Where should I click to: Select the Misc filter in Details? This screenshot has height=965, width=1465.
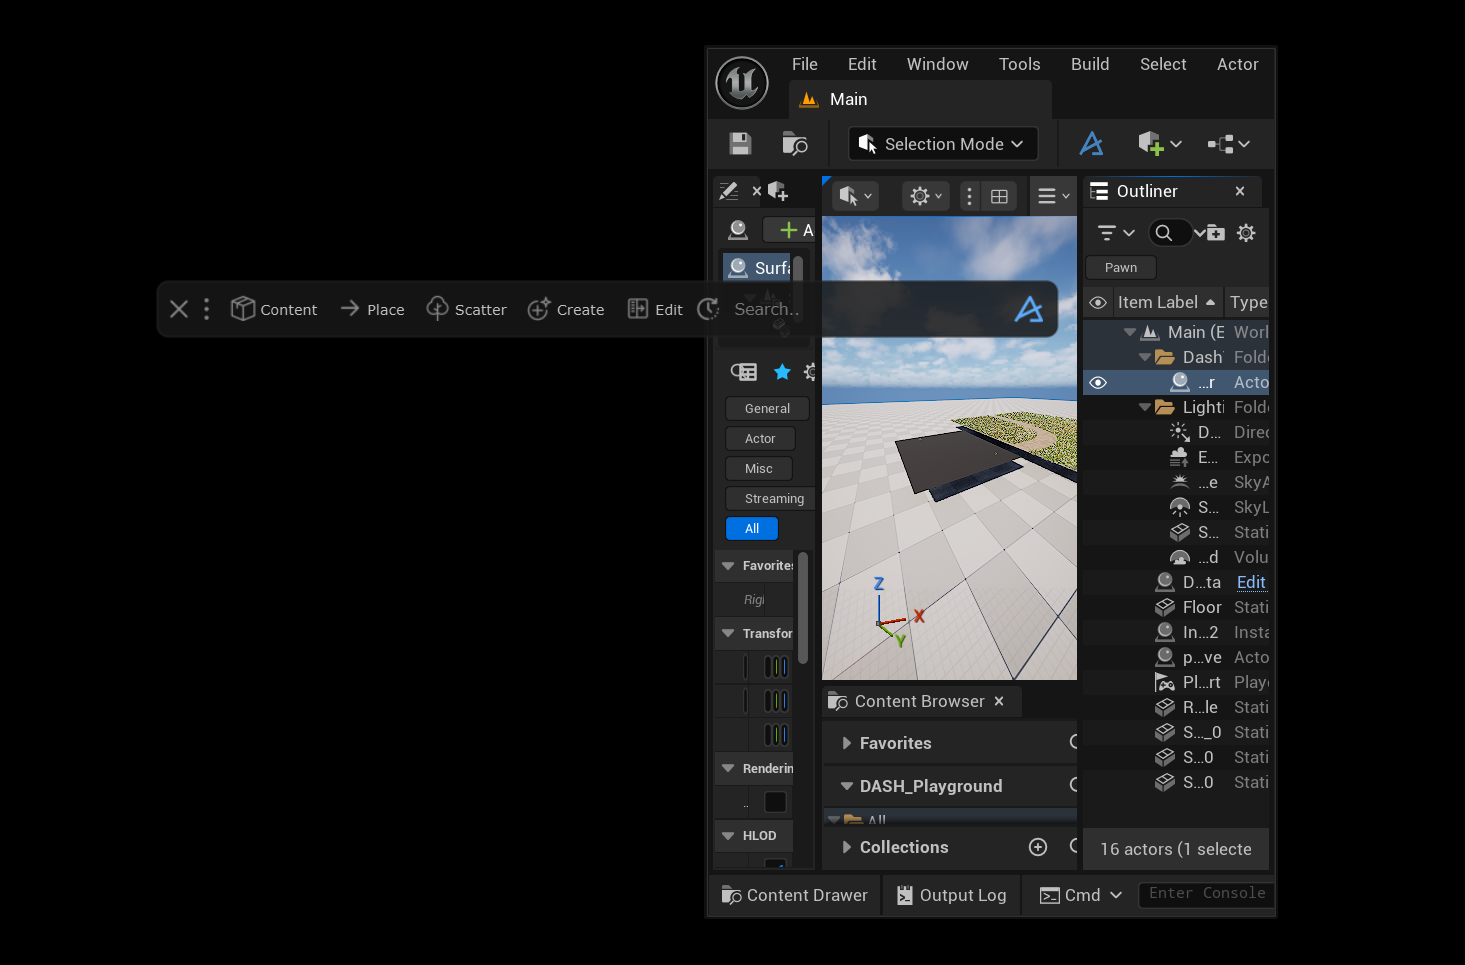[759, 468]
